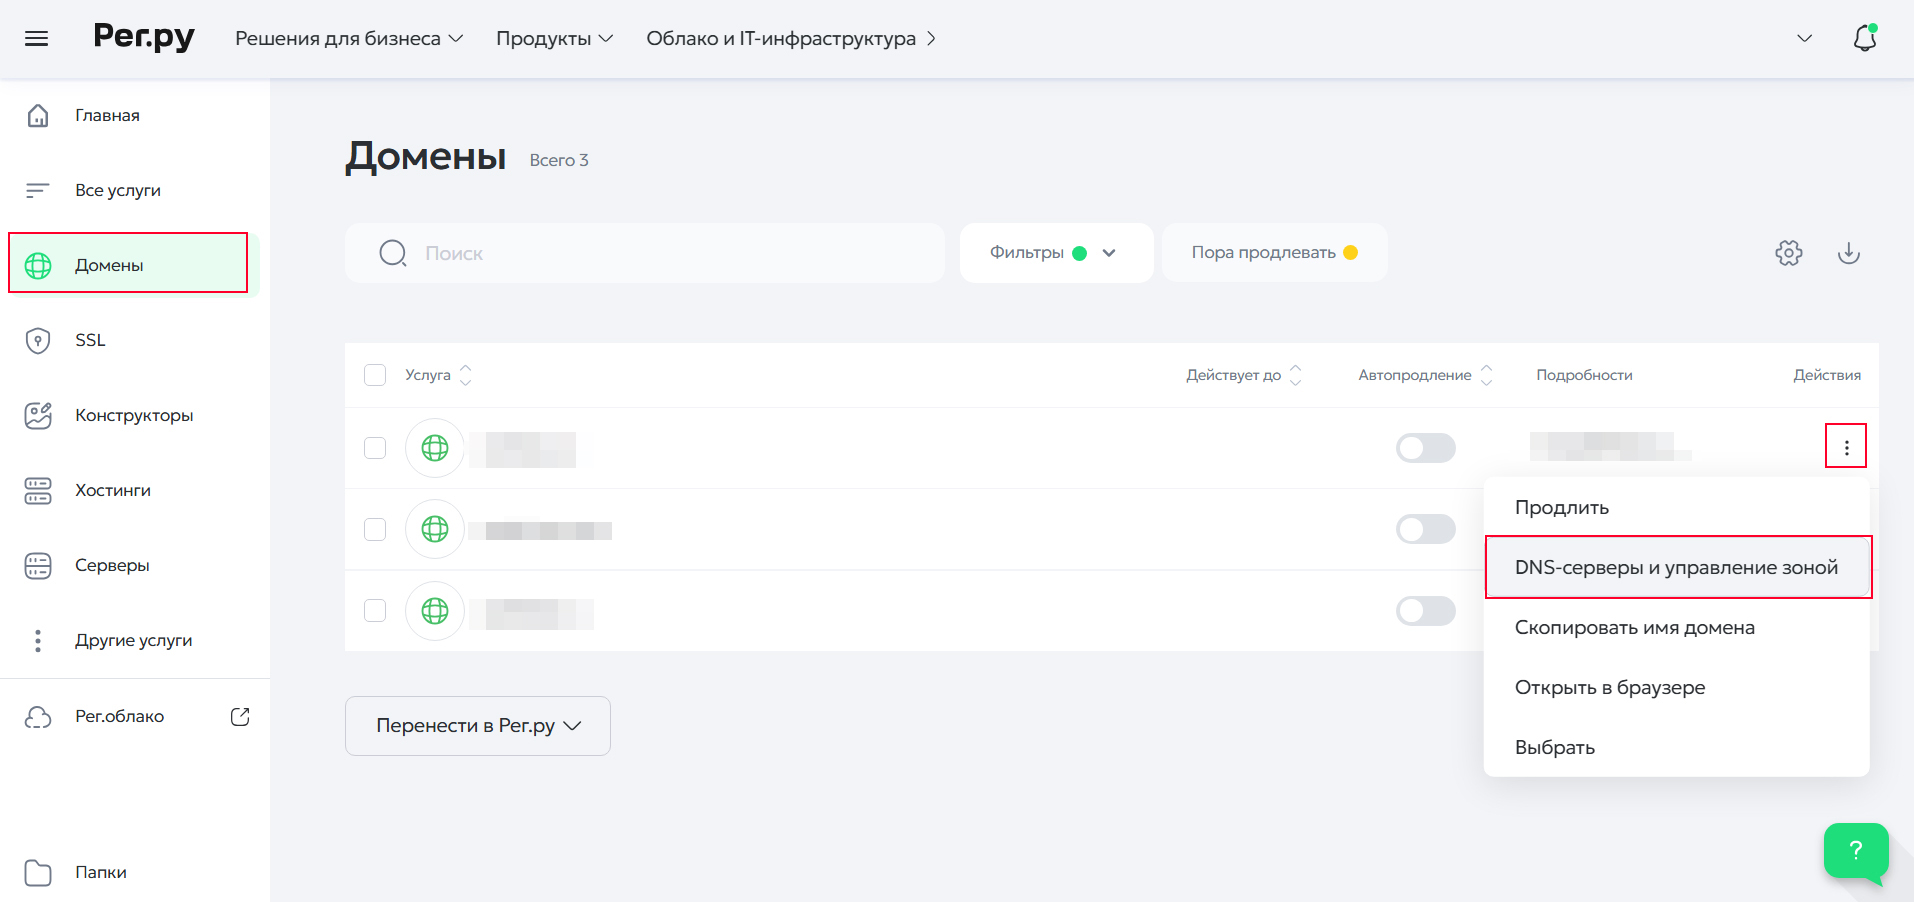Check the select-all checkbox in table header
1914x902 pixels.
375,375
